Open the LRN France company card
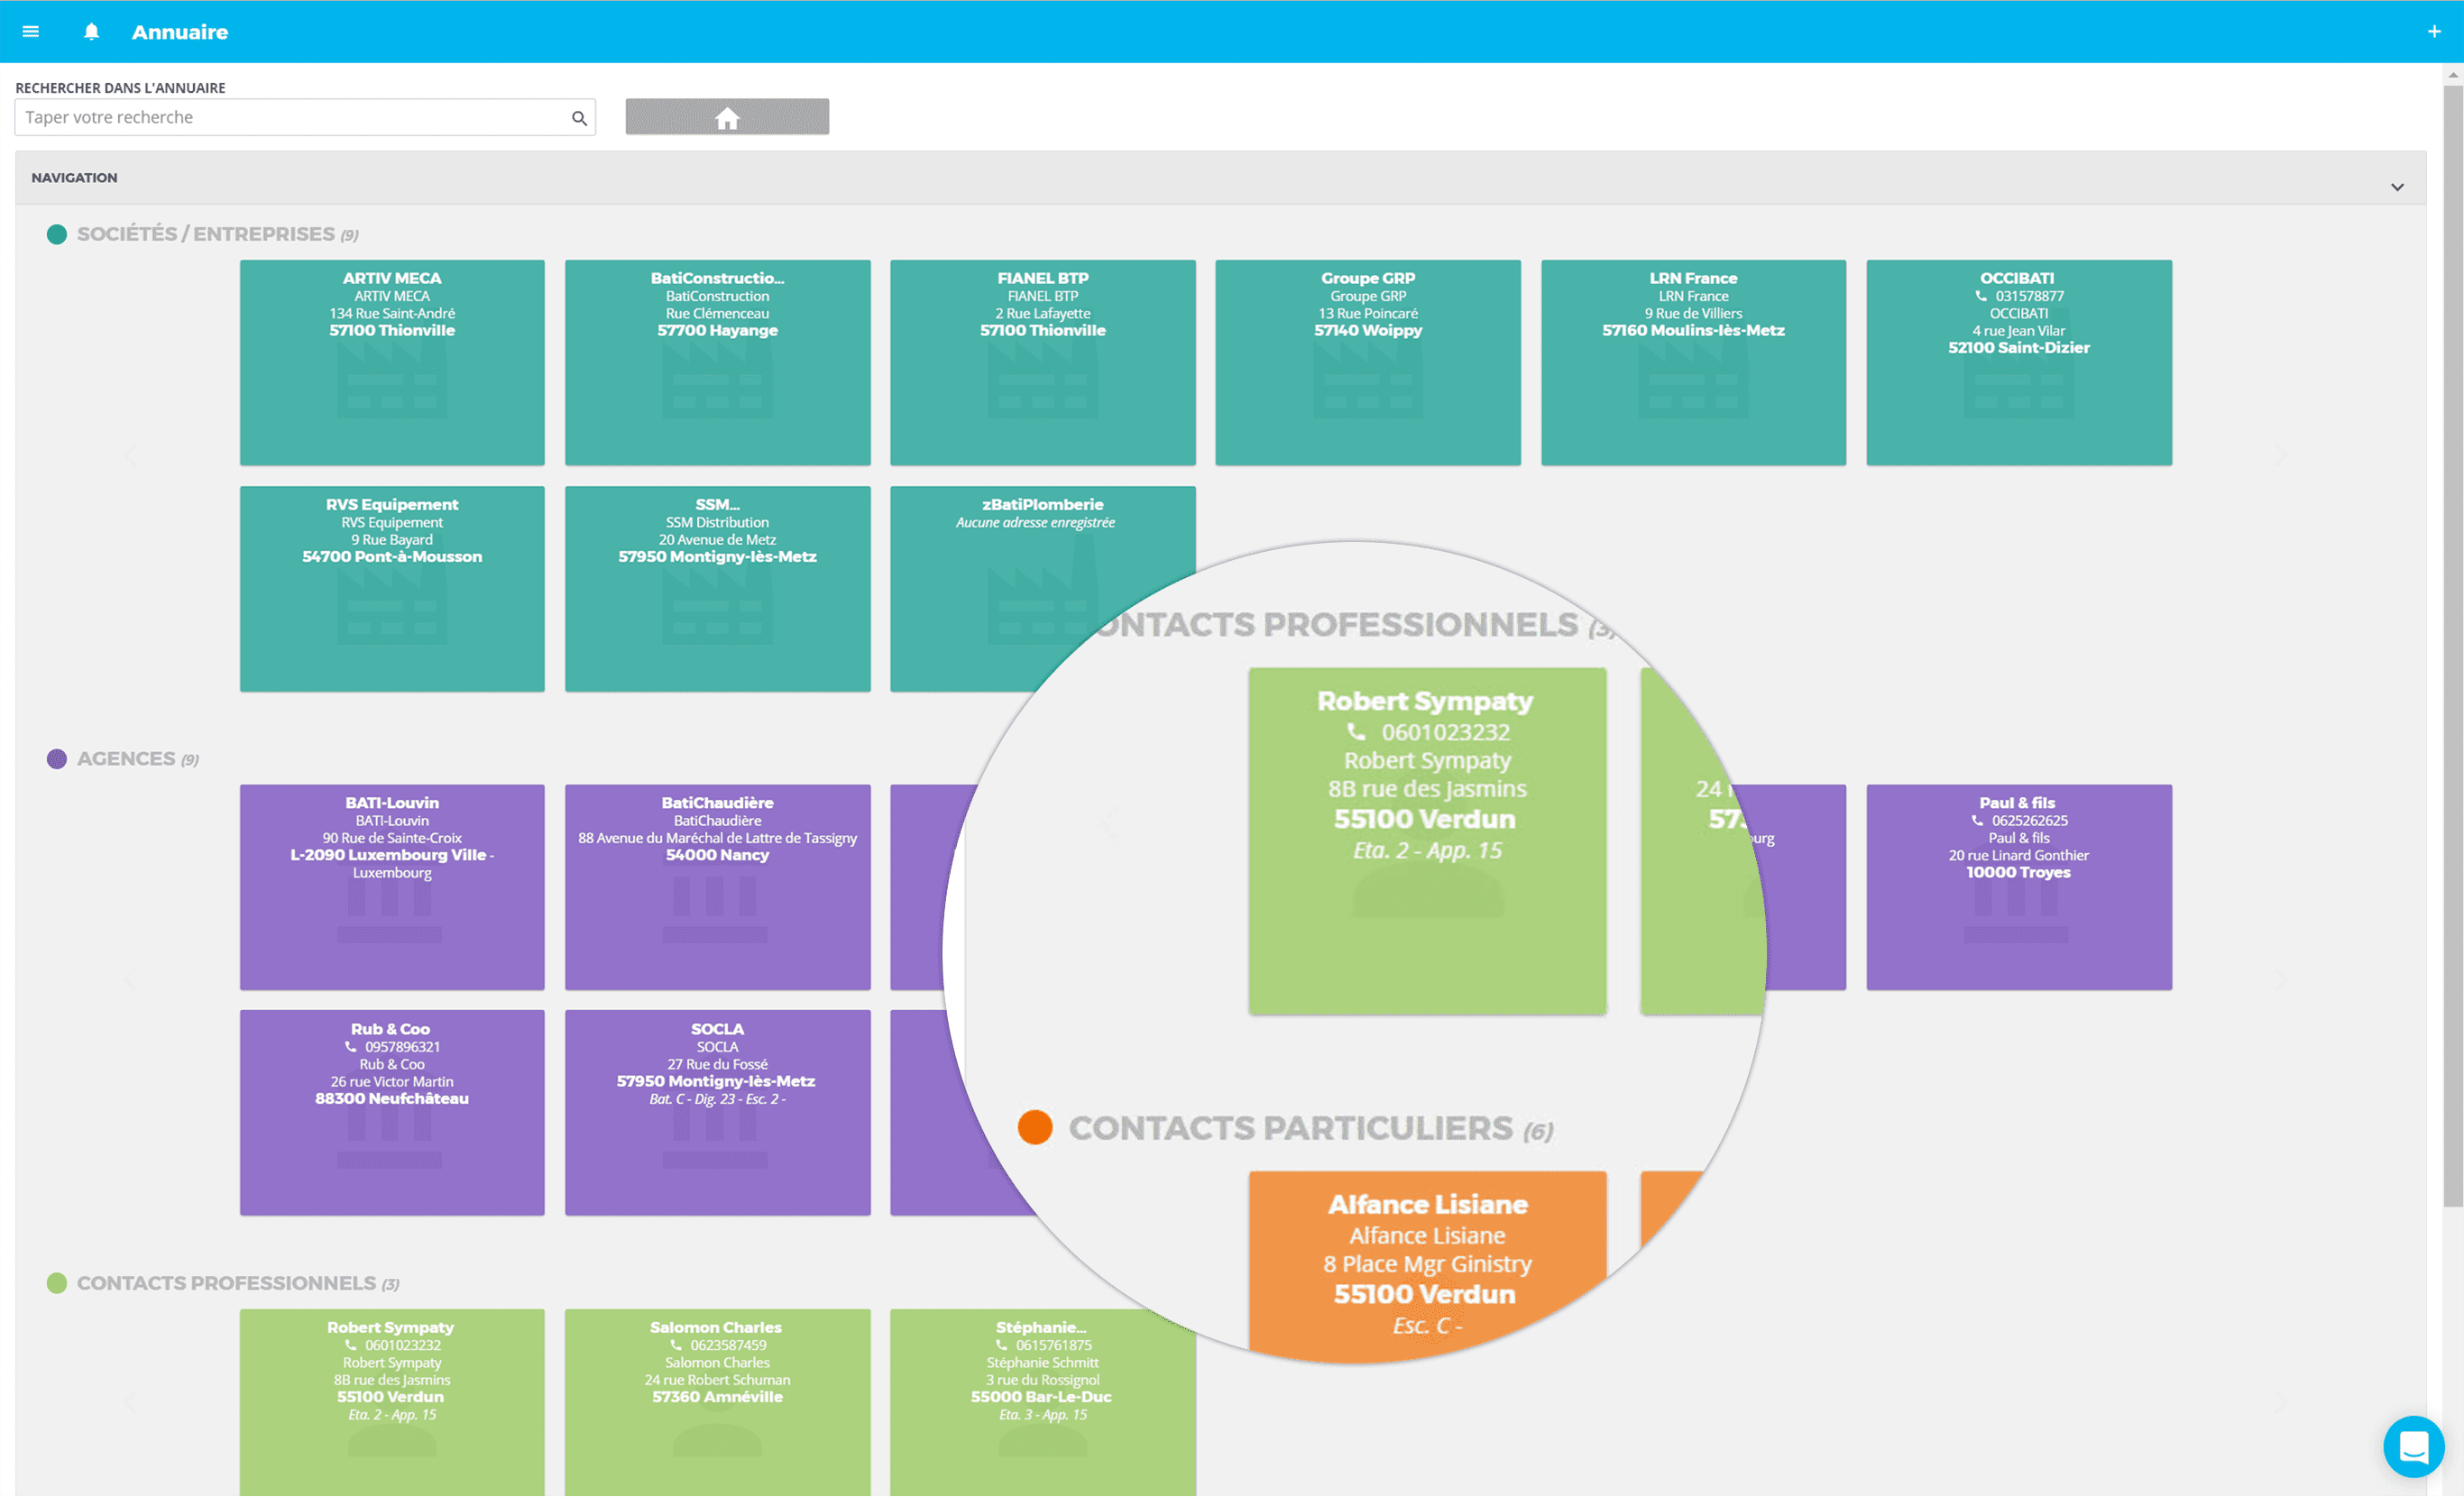 pos(1693,363)
